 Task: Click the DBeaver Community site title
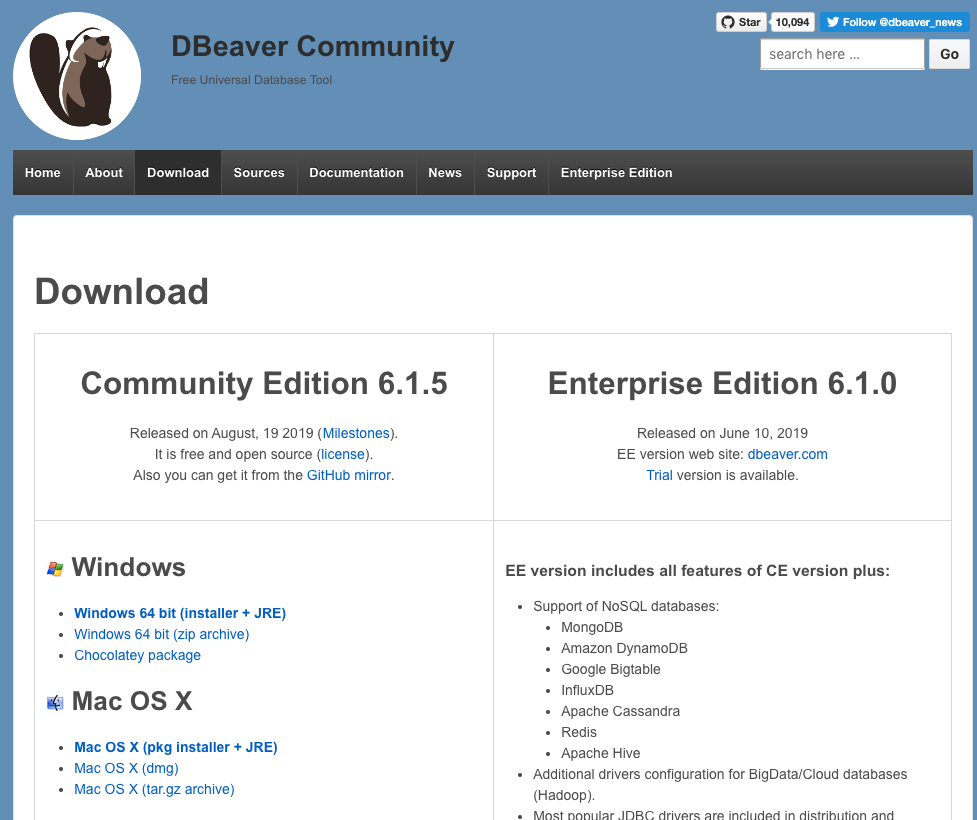(x=313, y=47)
